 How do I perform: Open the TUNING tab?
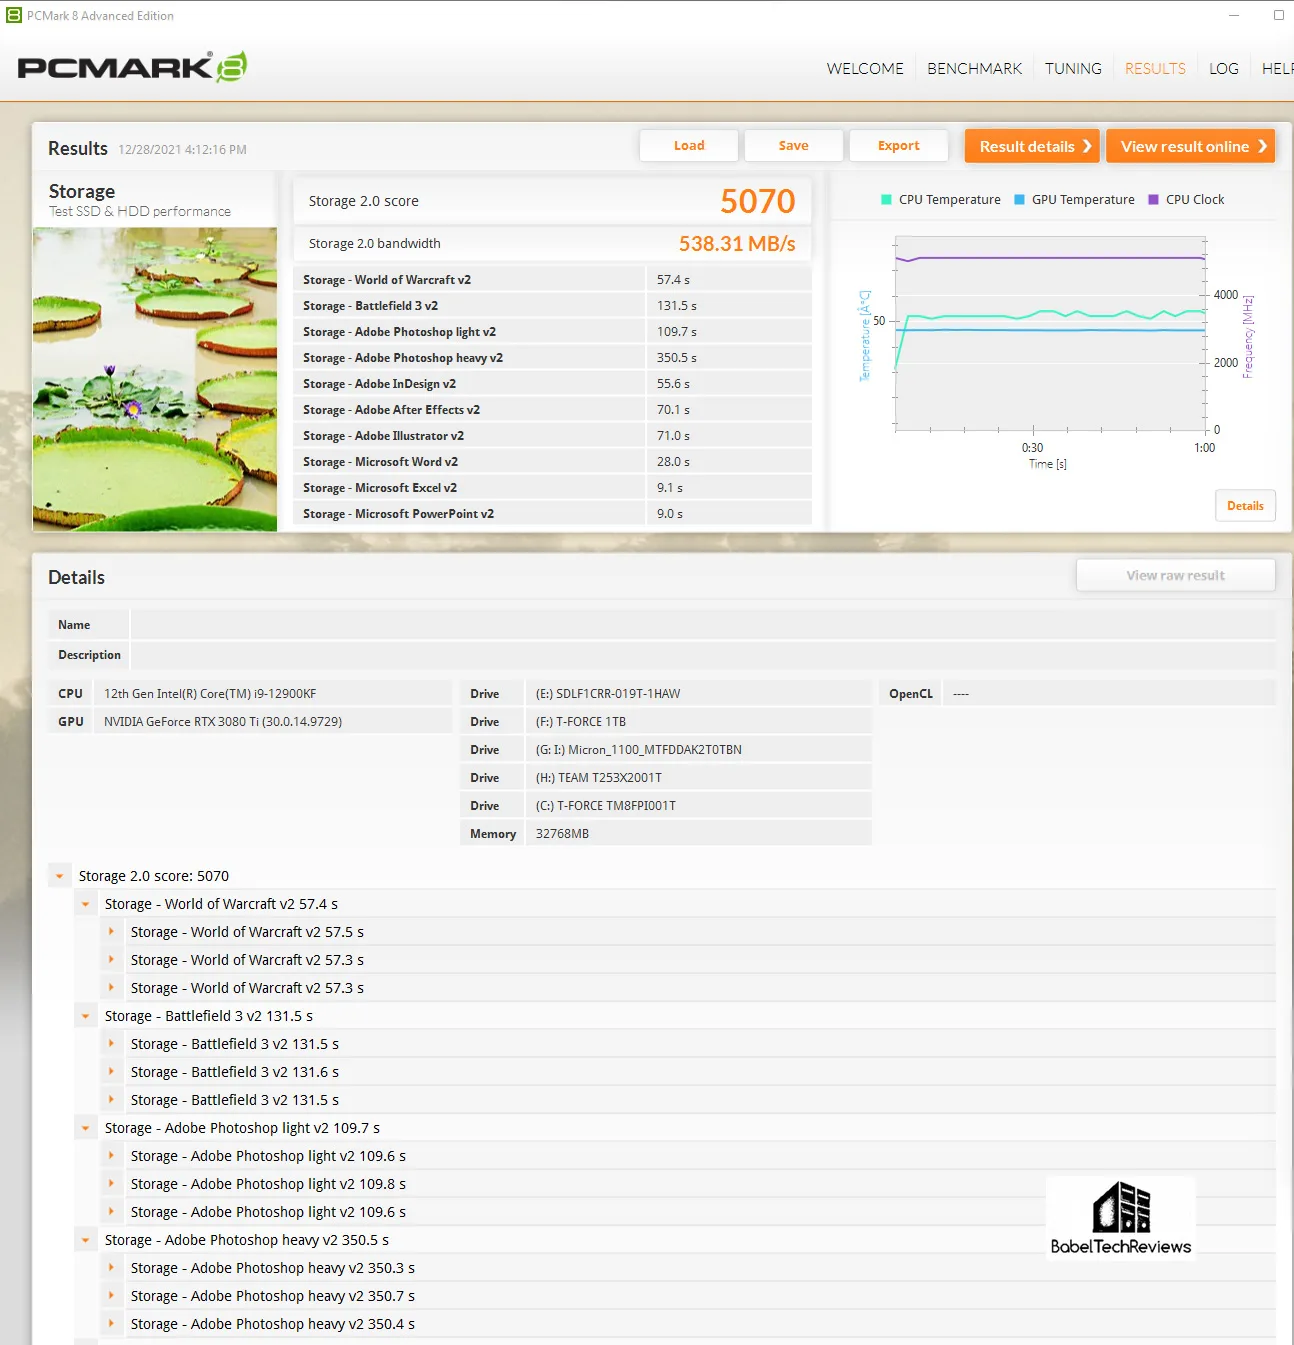(x=1073, y=68)
